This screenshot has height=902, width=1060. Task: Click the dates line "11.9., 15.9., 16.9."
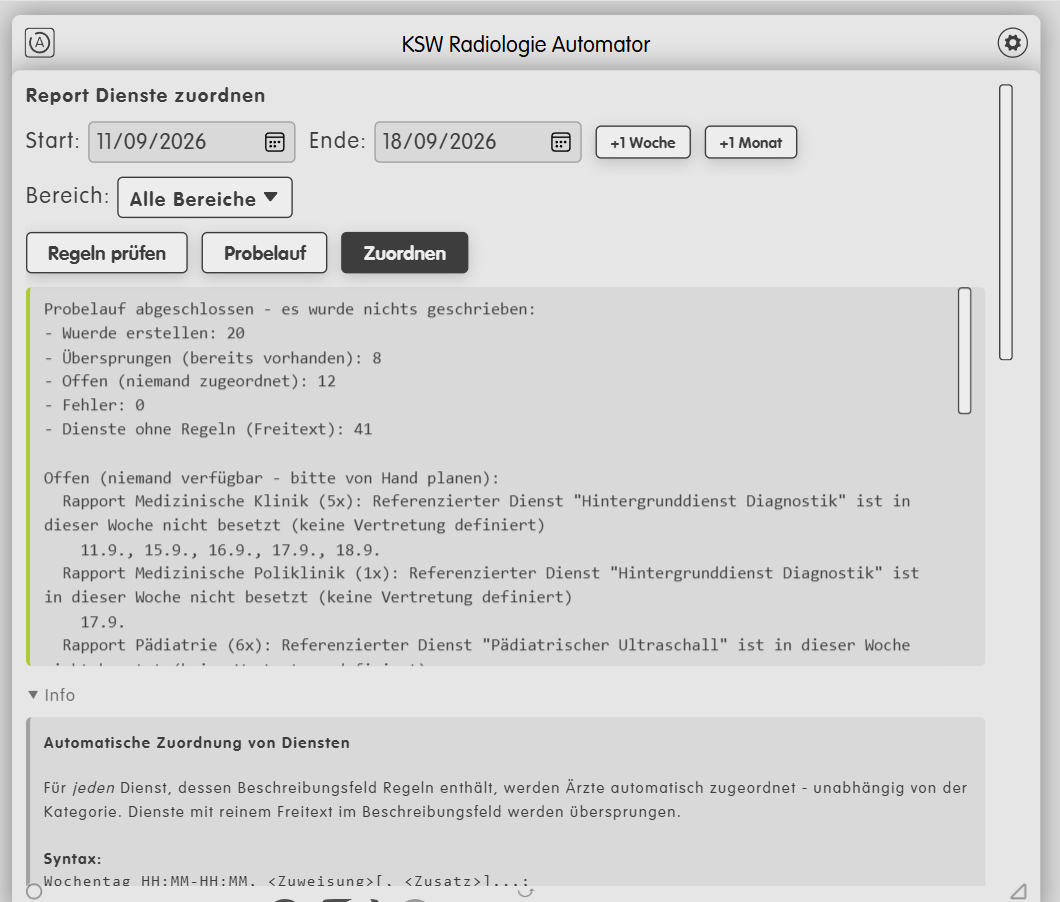(230, 550)
